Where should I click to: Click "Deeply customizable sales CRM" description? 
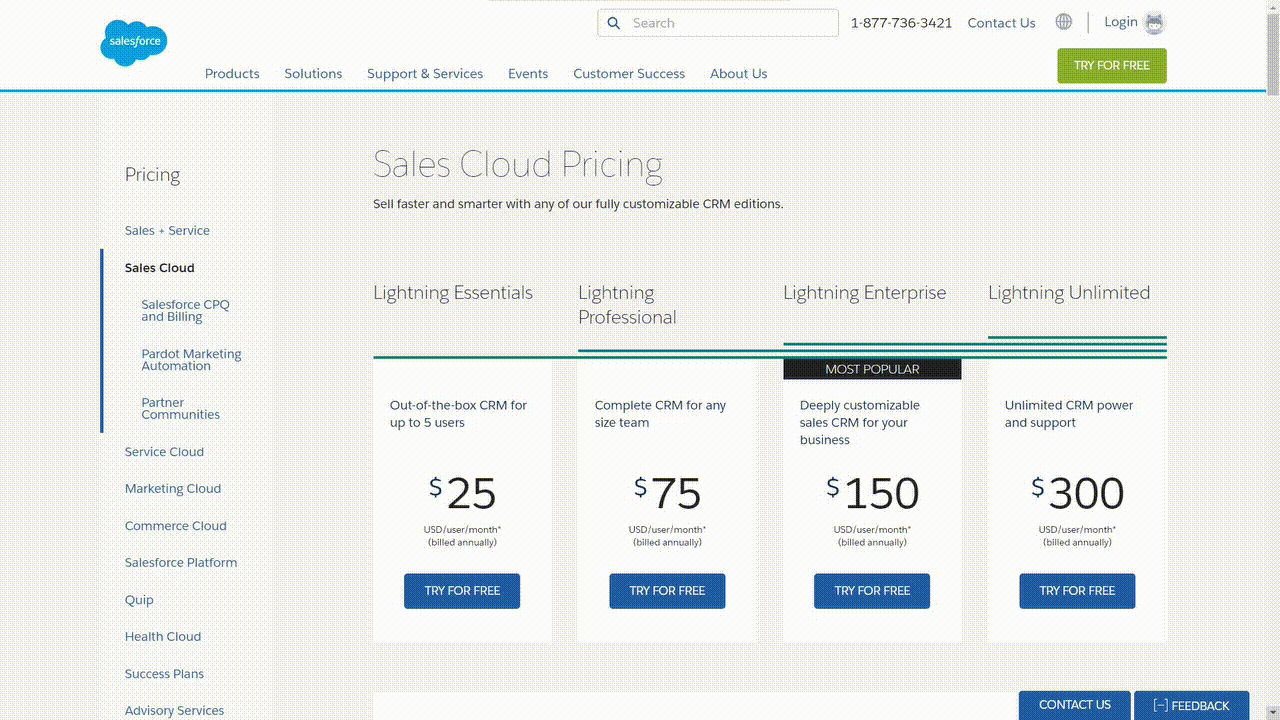pos(860,423)
